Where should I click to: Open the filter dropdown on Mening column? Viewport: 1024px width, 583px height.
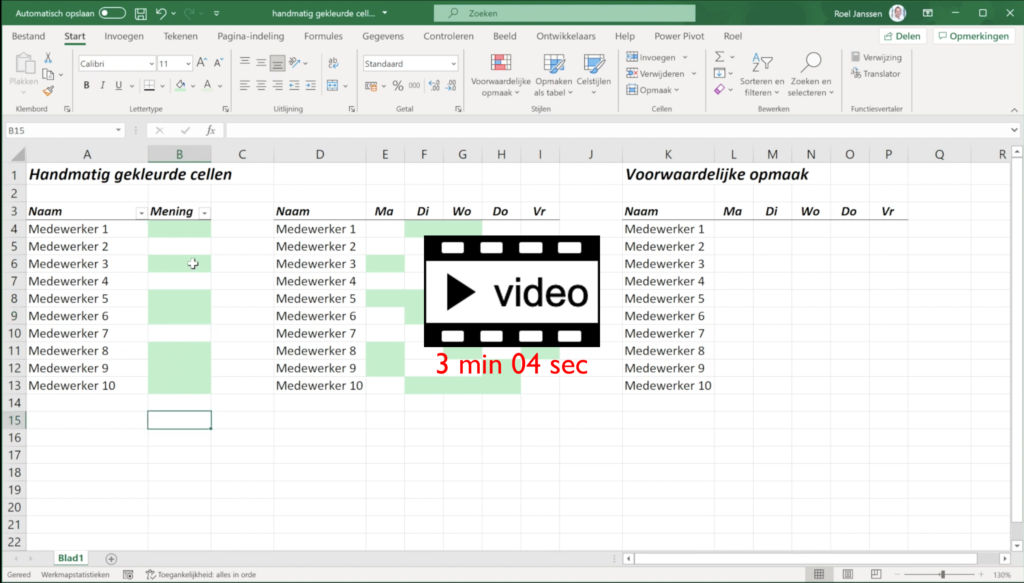pos(204,211)
